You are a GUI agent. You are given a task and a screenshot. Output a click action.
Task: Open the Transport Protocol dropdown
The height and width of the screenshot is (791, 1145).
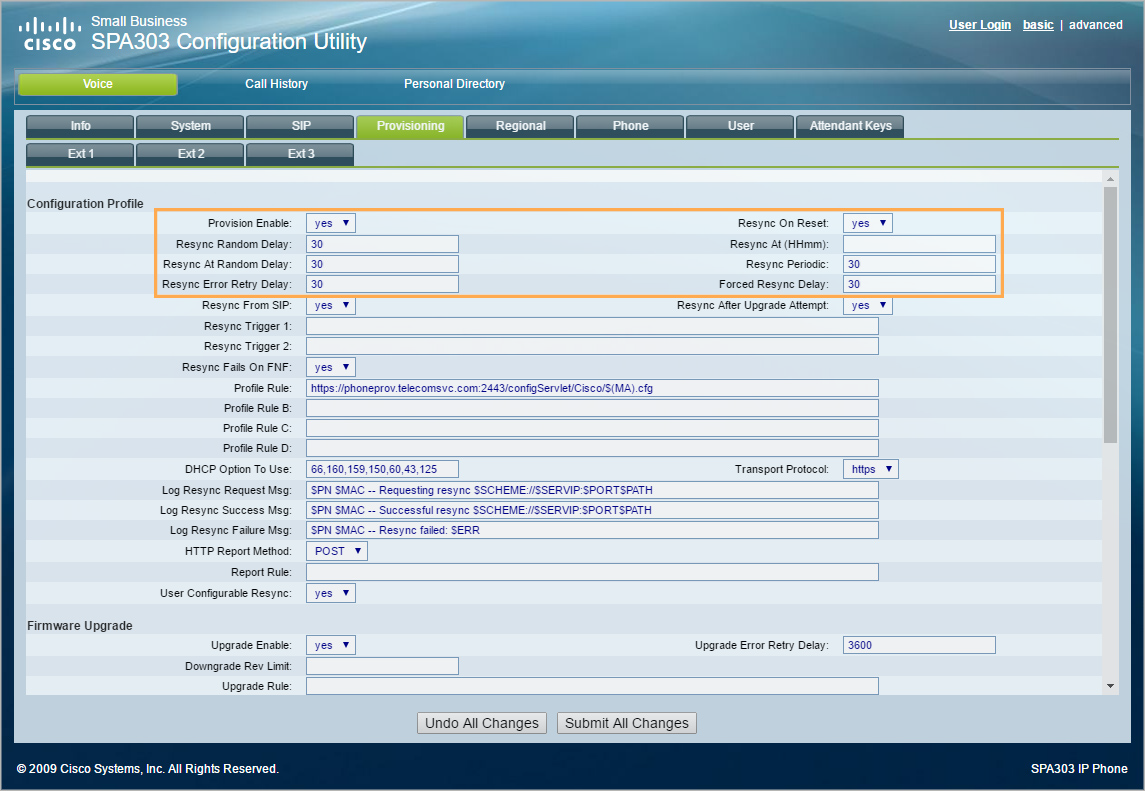870,469
